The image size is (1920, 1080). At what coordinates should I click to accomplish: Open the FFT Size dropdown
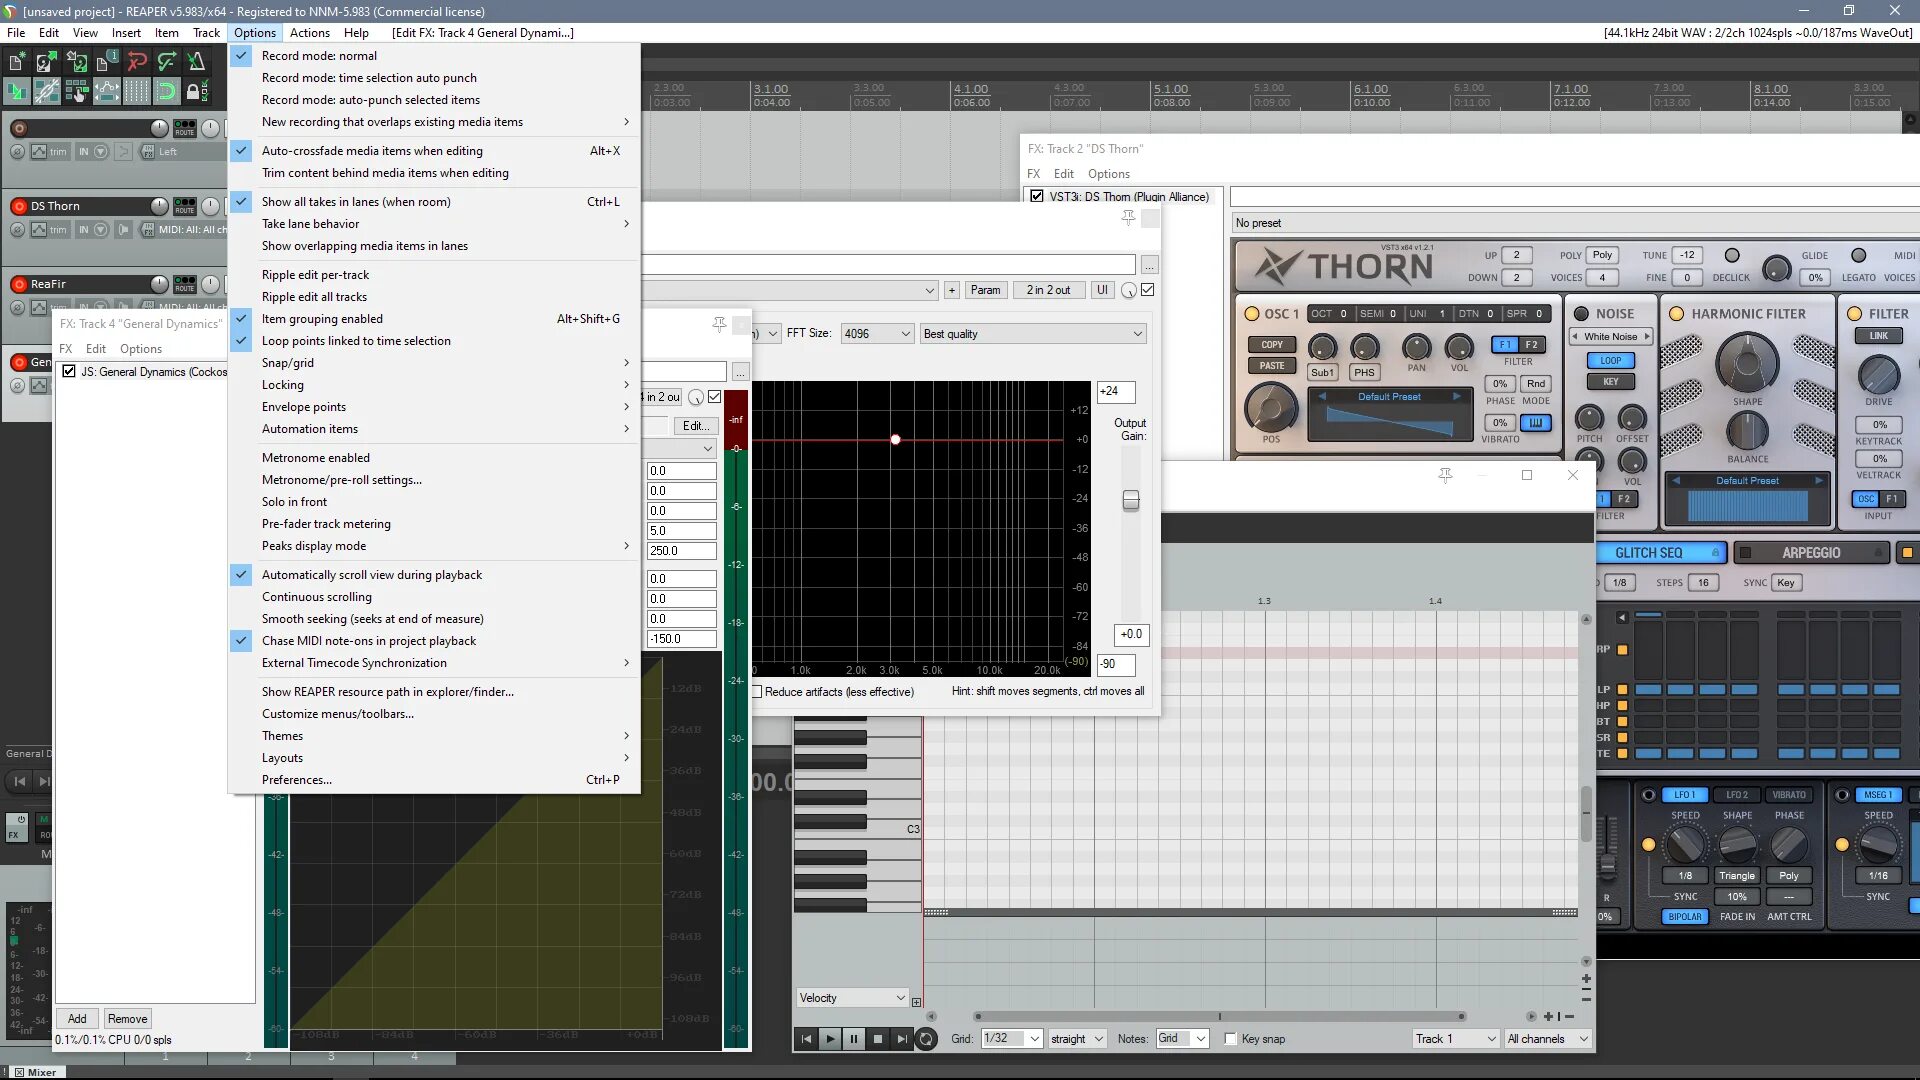877,334
